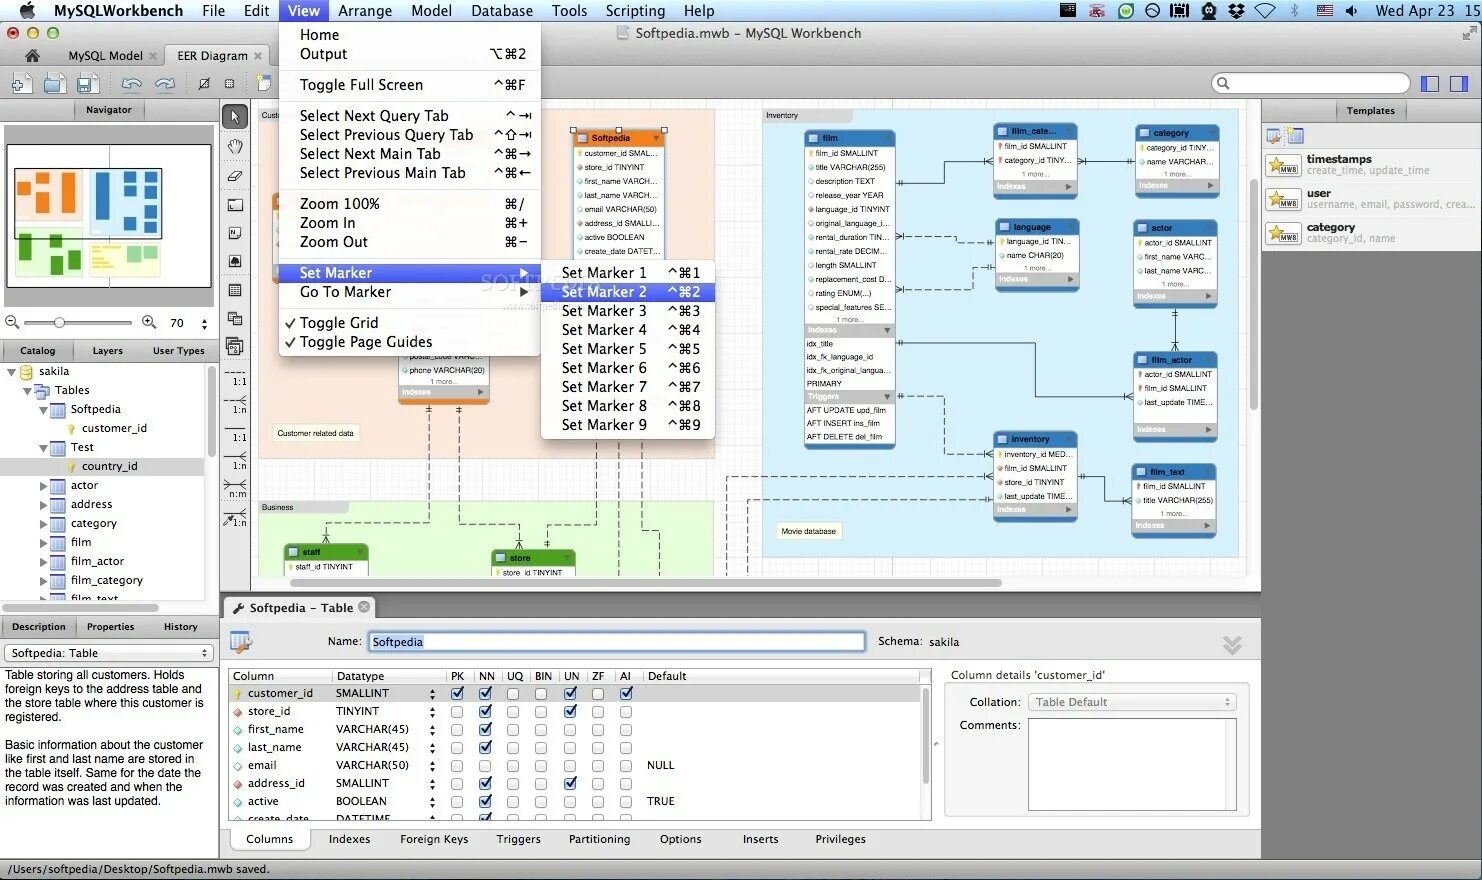Image resolution: width=1482 pixels, height=880 pixels.
Task: Toggle the UN checkbox for address_id
Action: coord(570,783)
